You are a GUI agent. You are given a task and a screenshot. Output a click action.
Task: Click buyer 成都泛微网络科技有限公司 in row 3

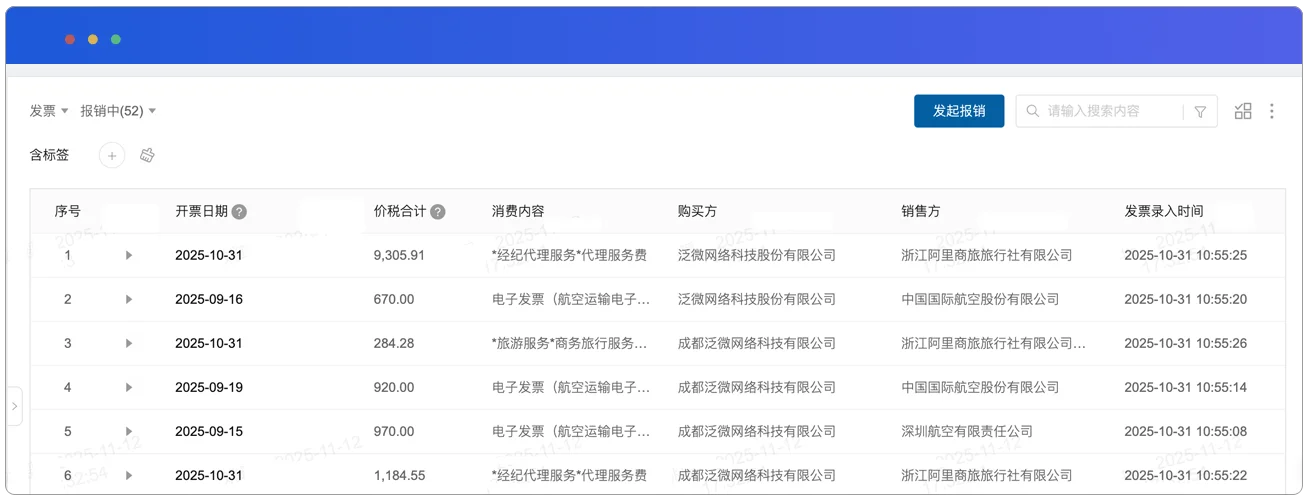click(x=757, y=343)
